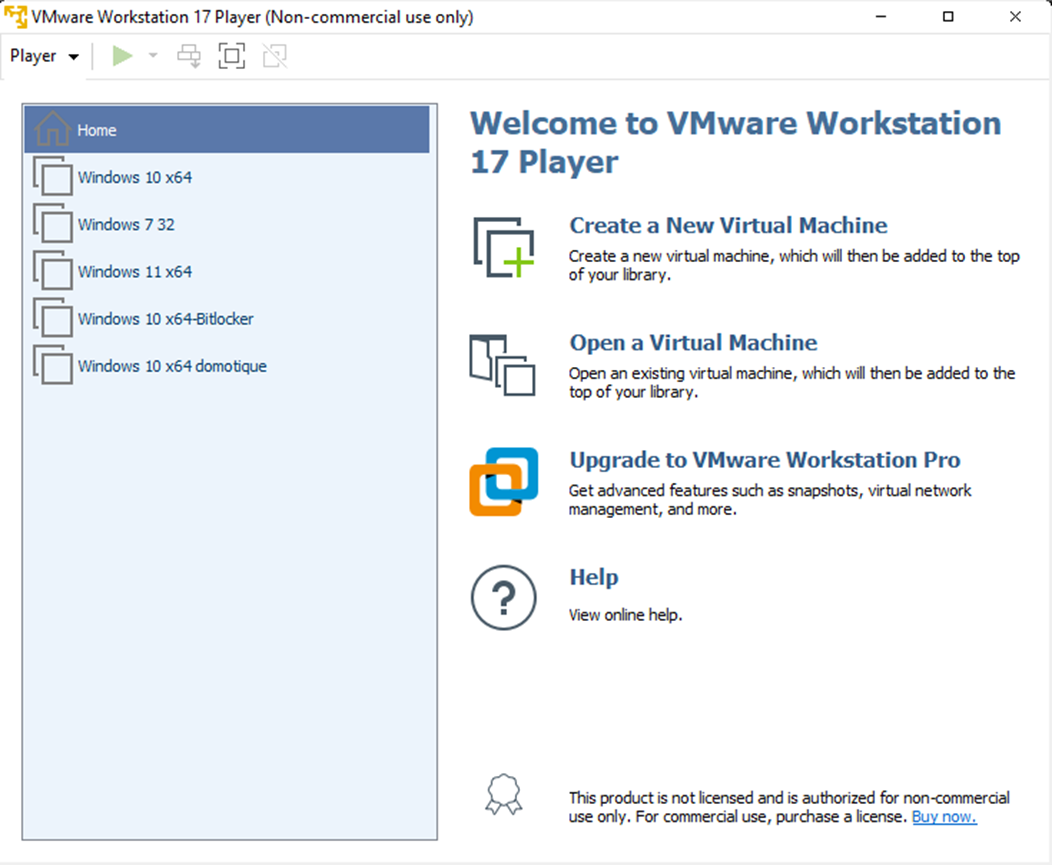Close the VMware Player window
Screen dimensions: 1052x865
(x=1015, y=16)
